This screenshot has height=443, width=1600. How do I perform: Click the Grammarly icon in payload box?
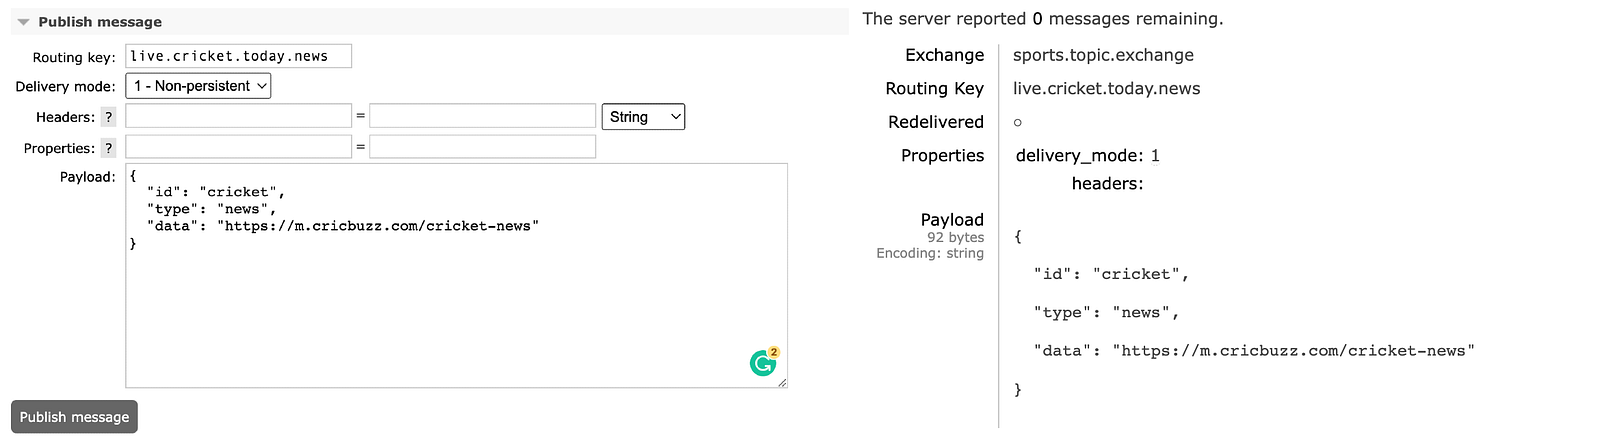[x=764, y=362]
